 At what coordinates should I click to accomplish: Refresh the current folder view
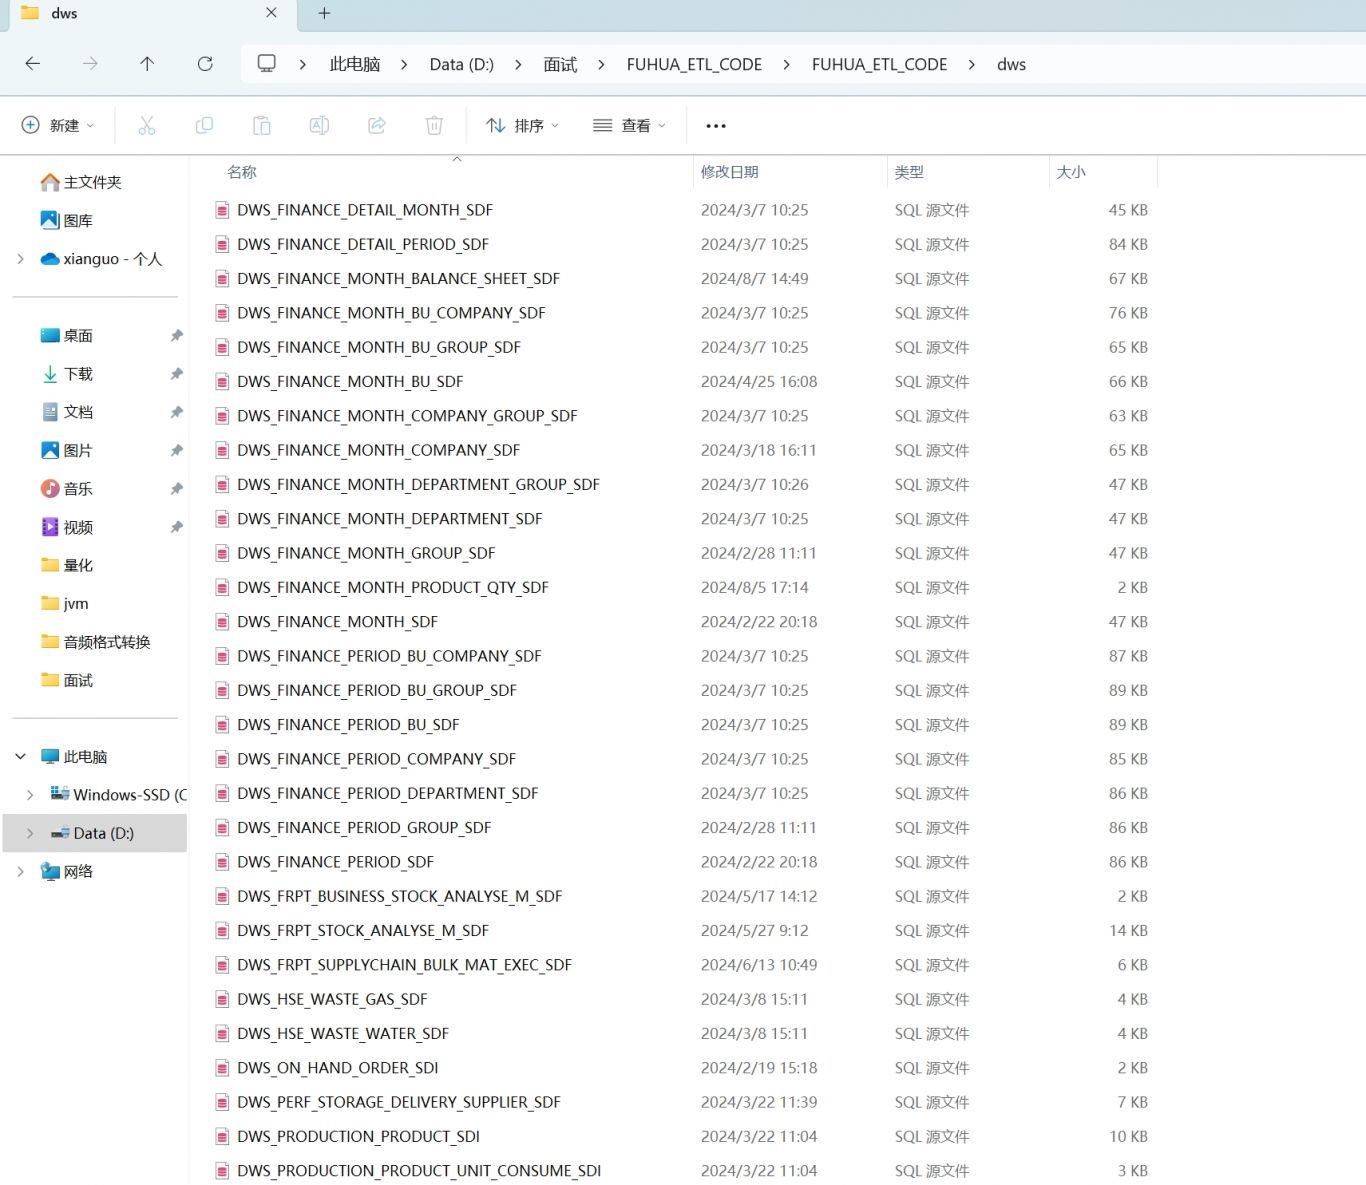pos(205,64)
